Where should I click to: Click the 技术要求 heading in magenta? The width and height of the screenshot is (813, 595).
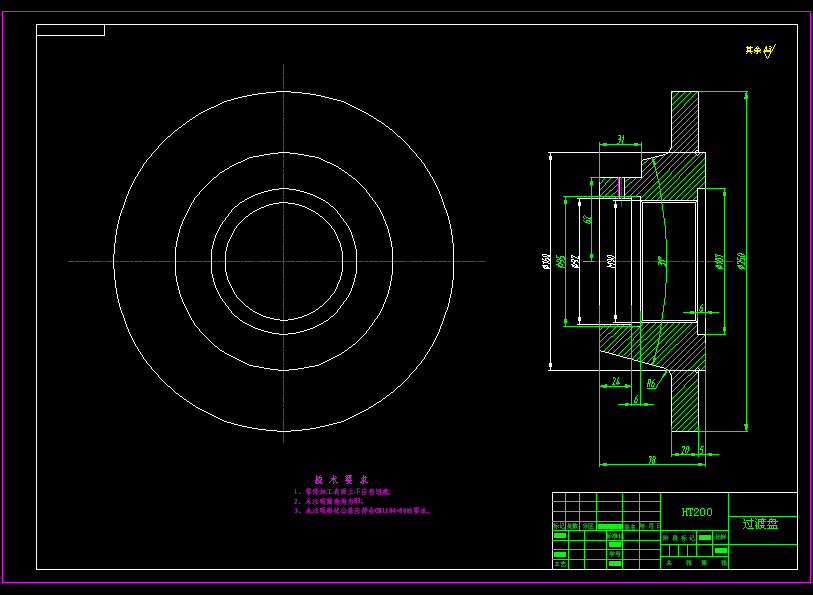tap(341, 479)
